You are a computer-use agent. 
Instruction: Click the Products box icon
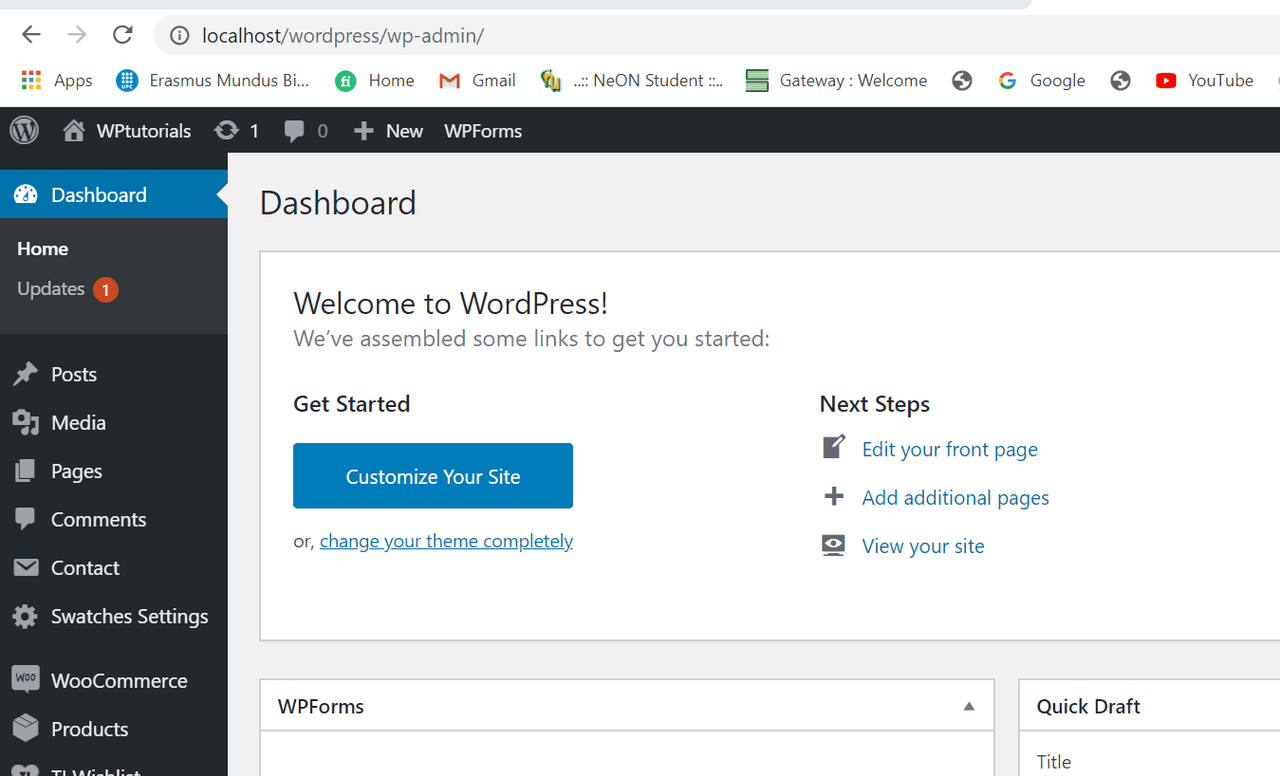coord(25,728)
